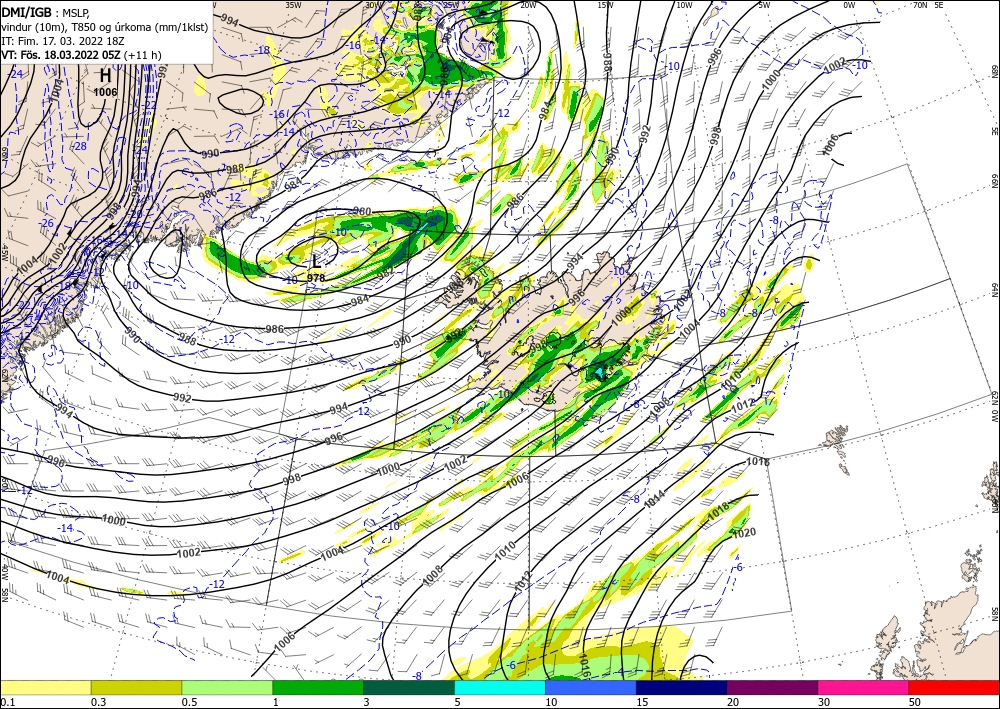Screen dimensions: 1000x709
Task: Click the 5W longitude label
Action: point(764,4)
